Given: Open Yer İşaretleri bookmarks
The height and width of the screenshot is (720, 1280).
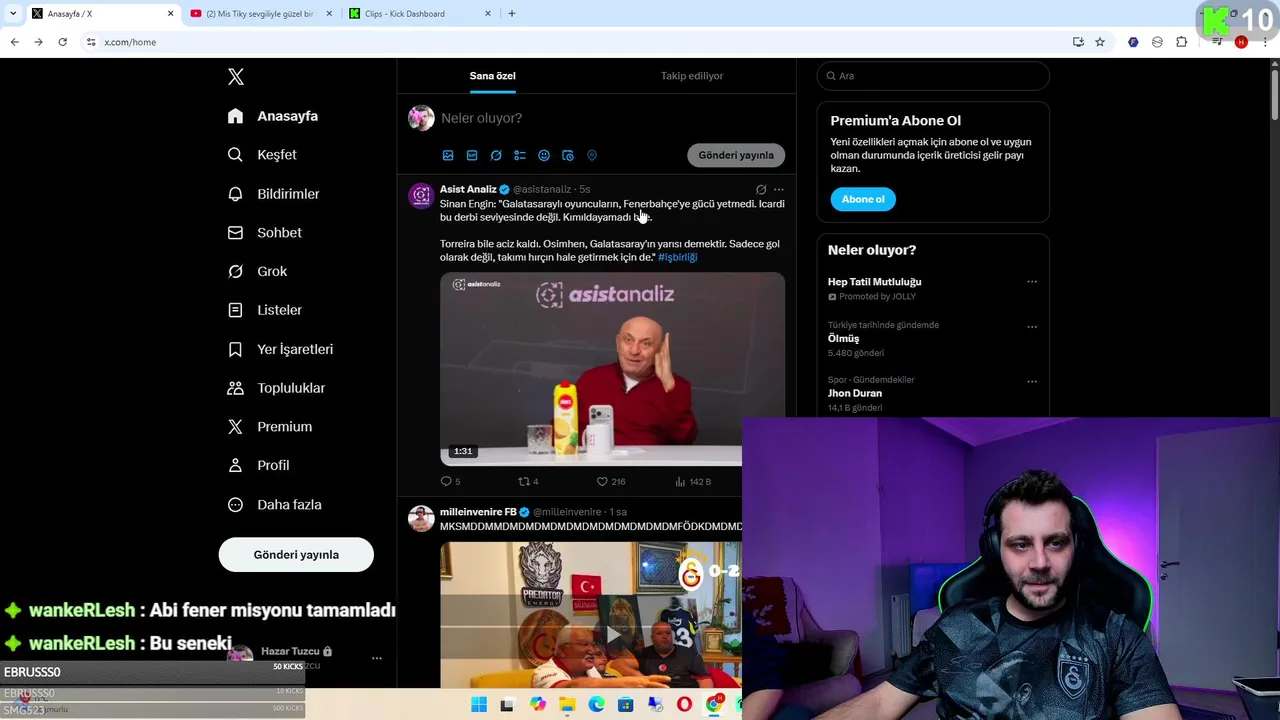Looking at the screenshot, I should pyautogui.click(x=280, y=349).
